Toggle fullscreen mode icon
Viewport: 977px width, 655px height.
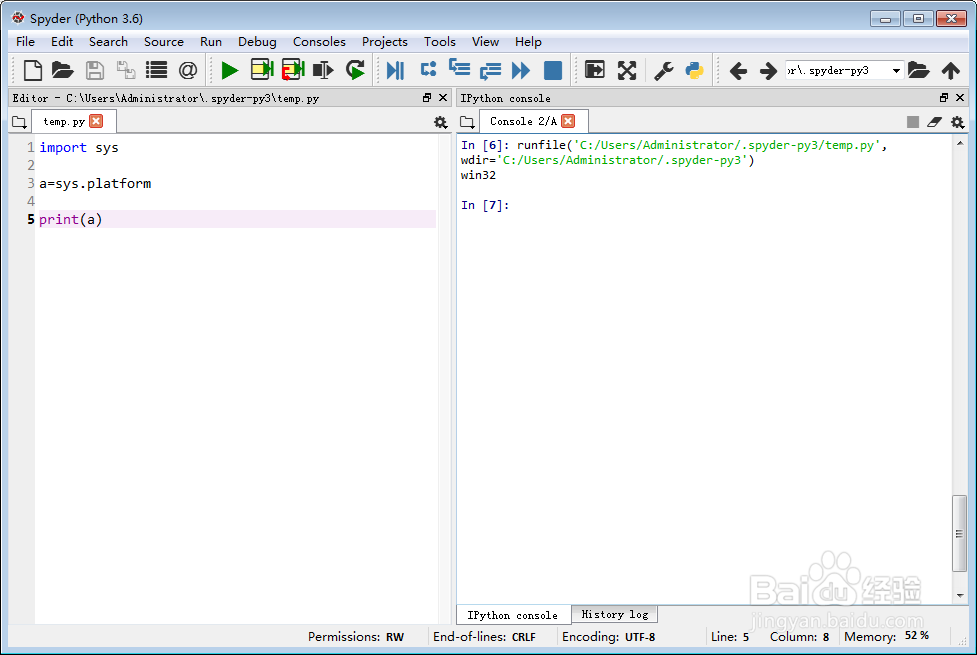point(627,70)
